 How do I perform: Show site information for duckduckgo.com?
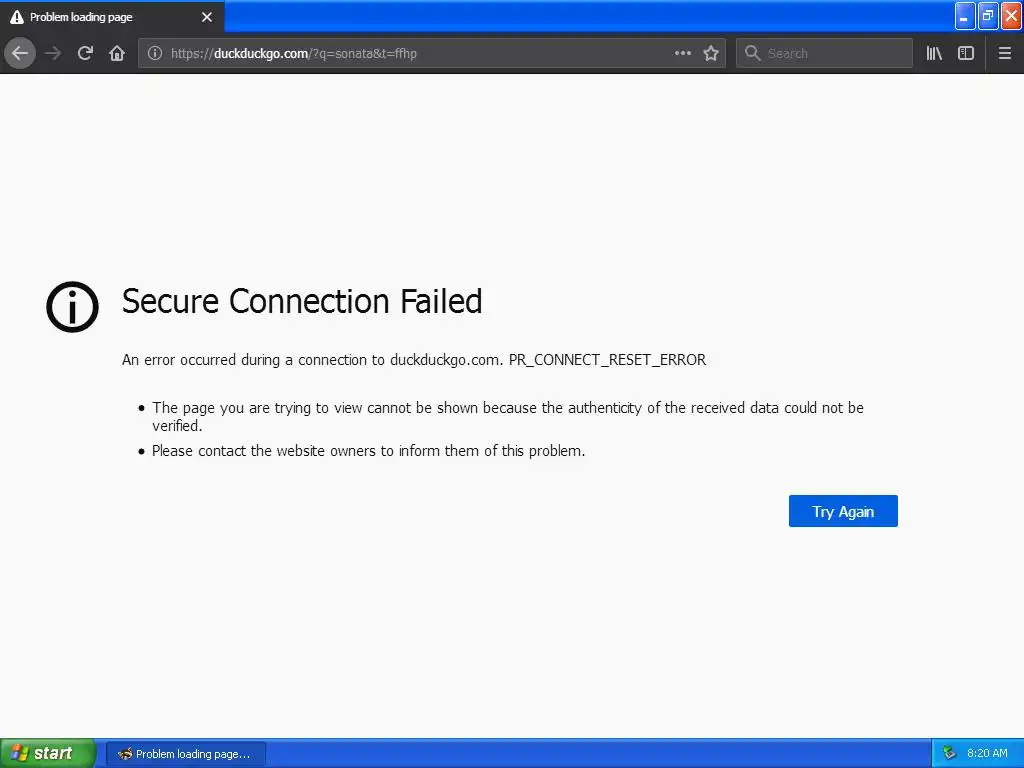155,53
